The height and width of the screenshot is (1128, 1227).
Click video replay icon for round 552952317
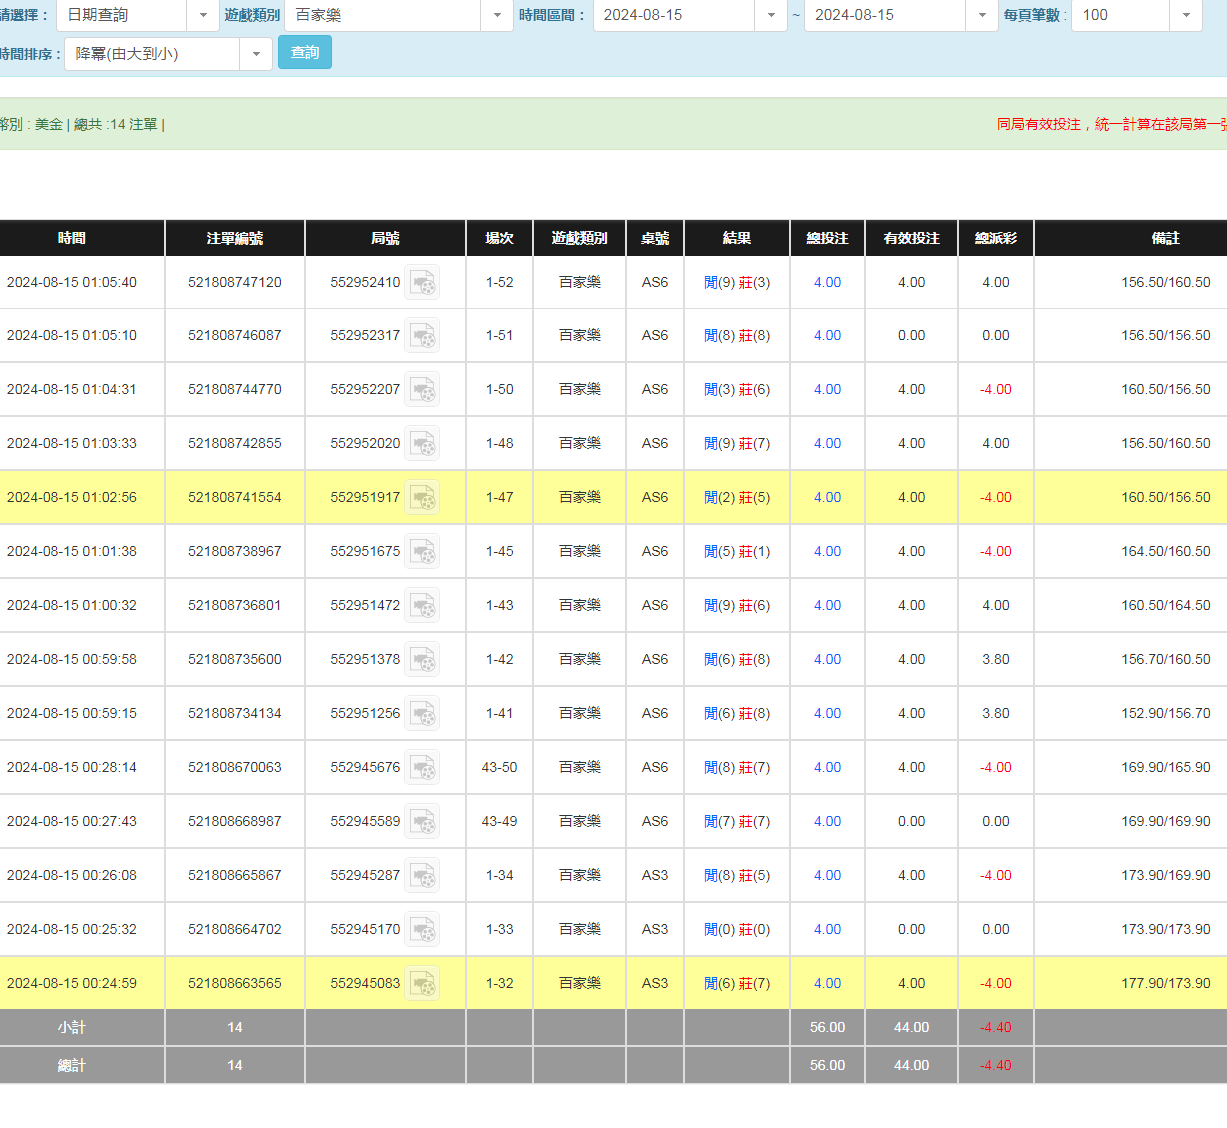pyautogui.click(x=422, y=336)
